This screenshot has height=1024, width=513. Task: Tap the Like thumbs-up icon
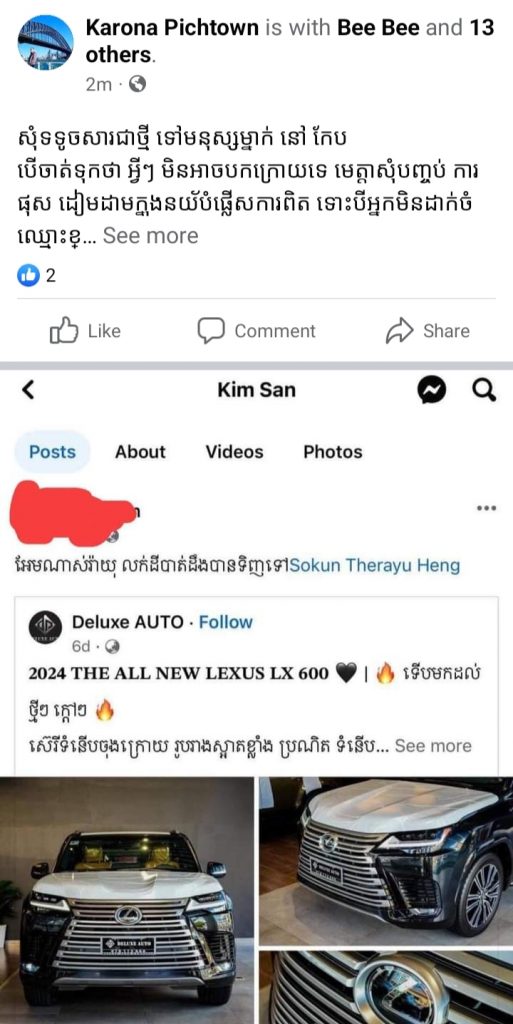pos(64,330)
